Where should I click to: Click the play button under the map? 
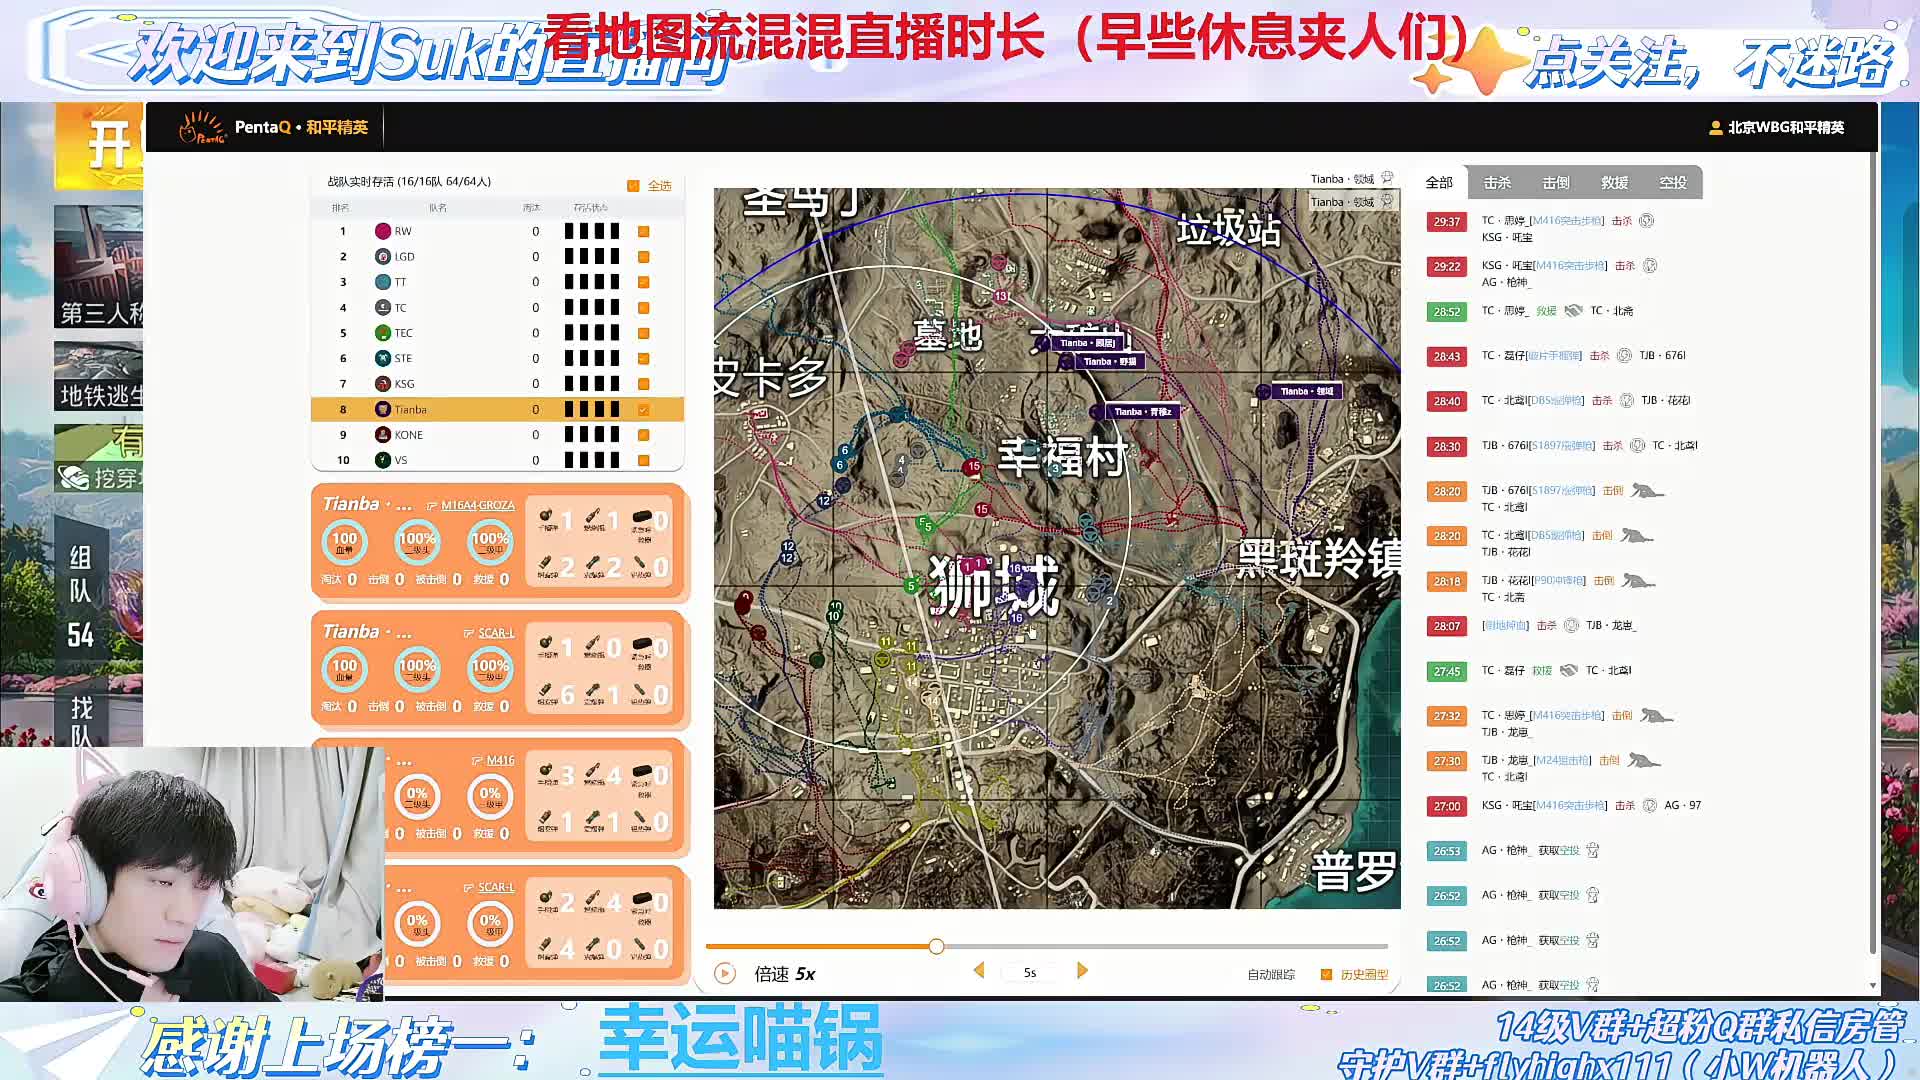coord(725,973)
